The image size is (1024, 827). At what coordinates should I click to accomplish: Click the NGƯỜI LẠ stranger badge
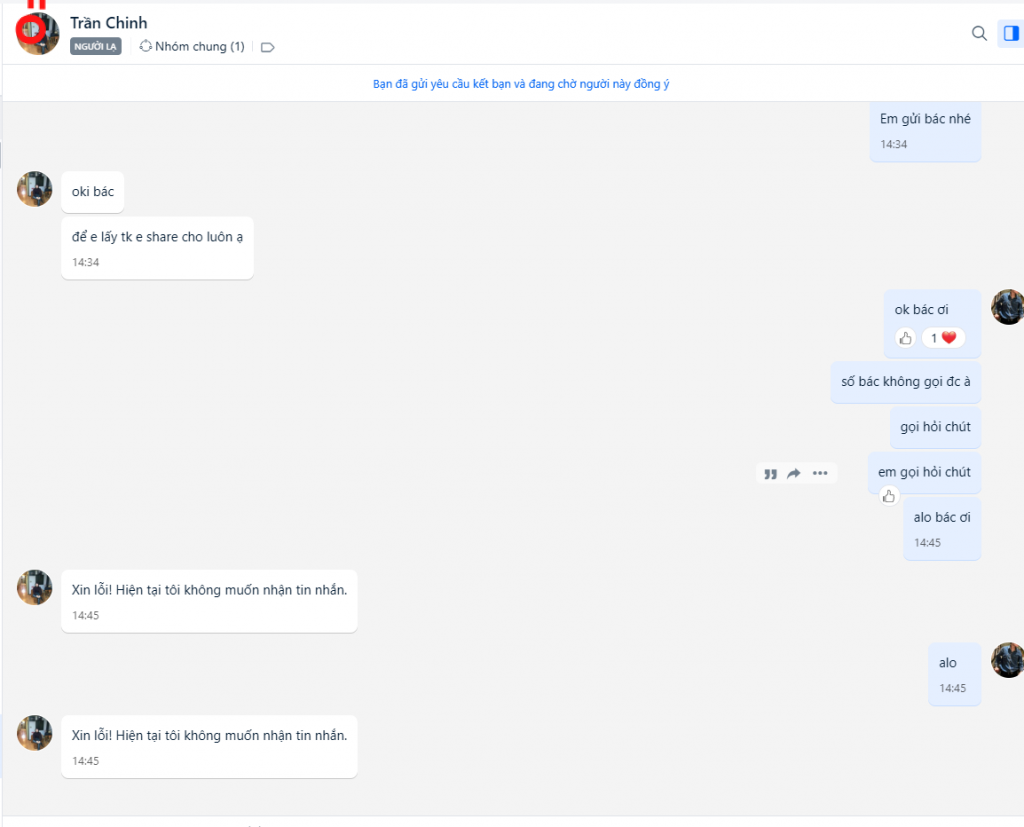click(95, 46)
